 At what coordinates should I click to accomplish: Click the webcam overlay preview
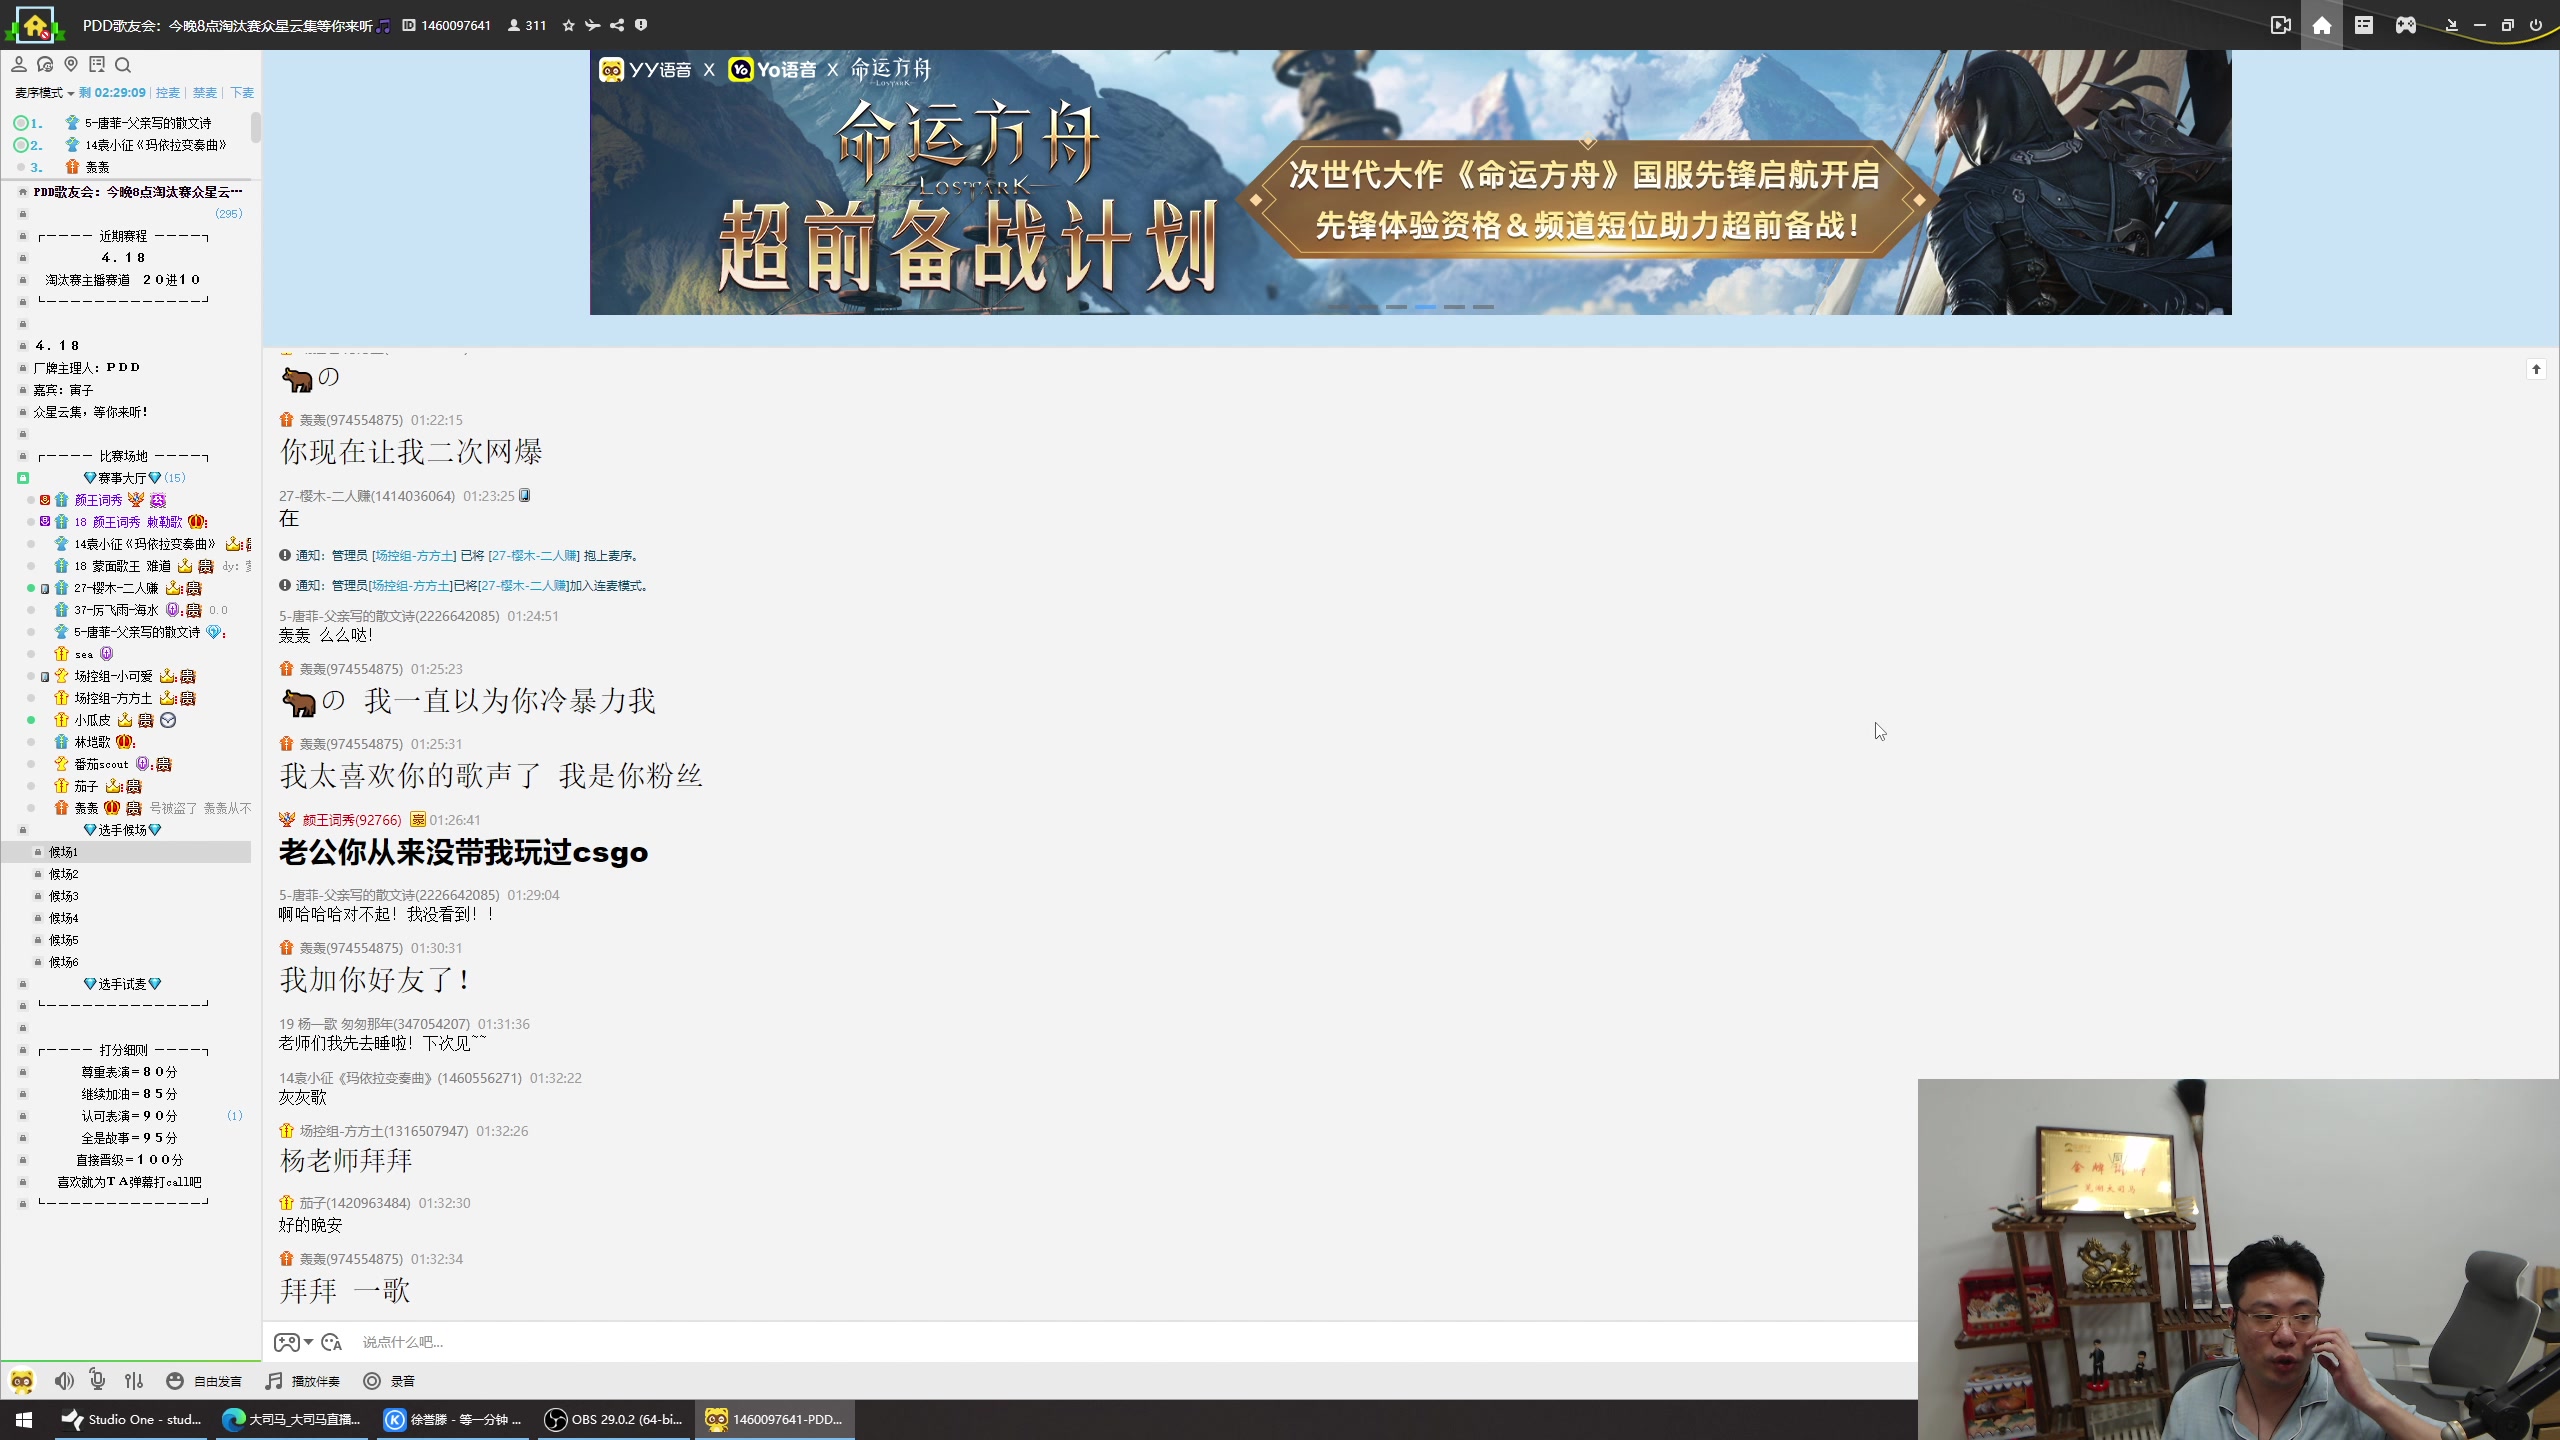pos(2238,1259)
